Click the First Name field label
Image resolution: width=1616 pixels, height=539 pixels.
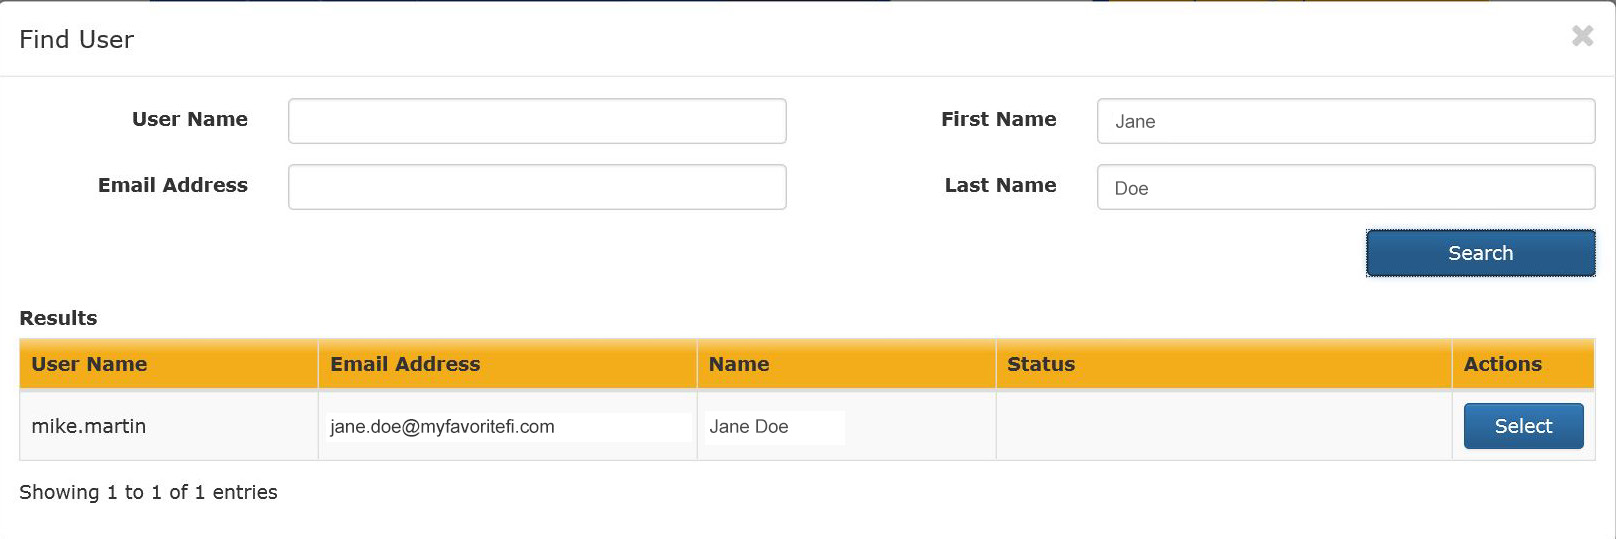(998, 119)
